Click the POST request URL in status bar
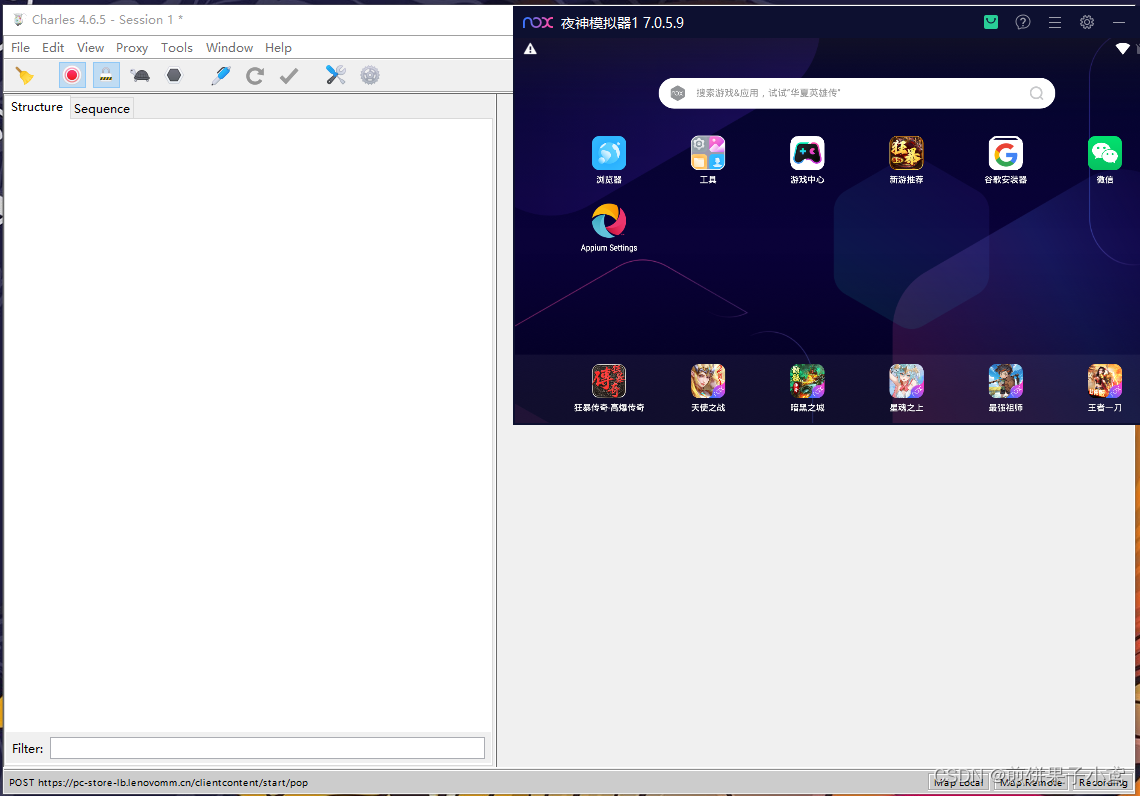This screenshot has height=796, width=1140. pyautogui.click(x=158, y=782)
